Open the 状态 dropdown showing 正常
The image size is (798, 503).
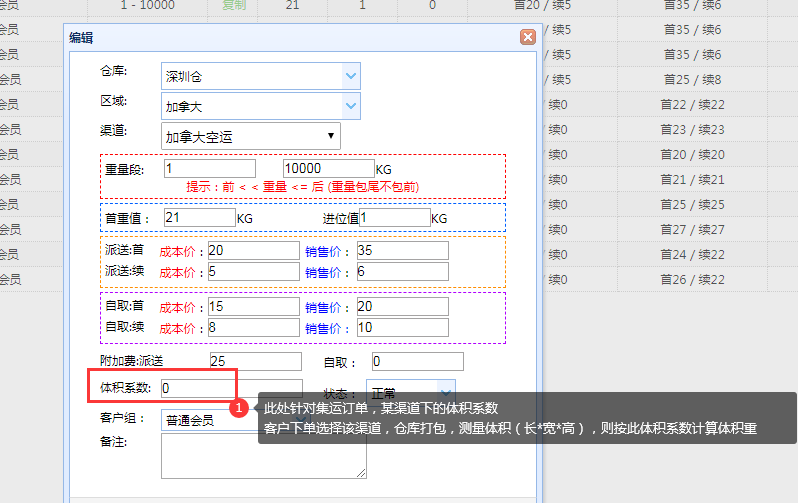tap(411, 393)
